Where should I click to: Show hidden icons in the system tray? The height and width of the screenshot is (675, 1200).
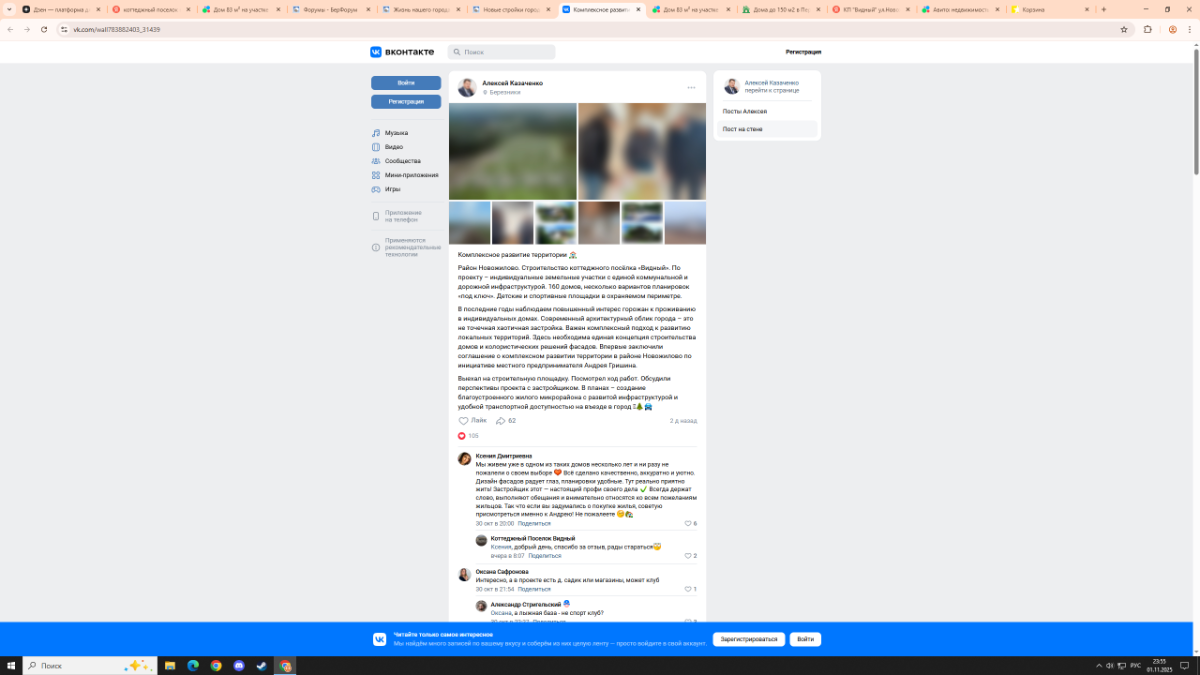(x=1087, y=665)
